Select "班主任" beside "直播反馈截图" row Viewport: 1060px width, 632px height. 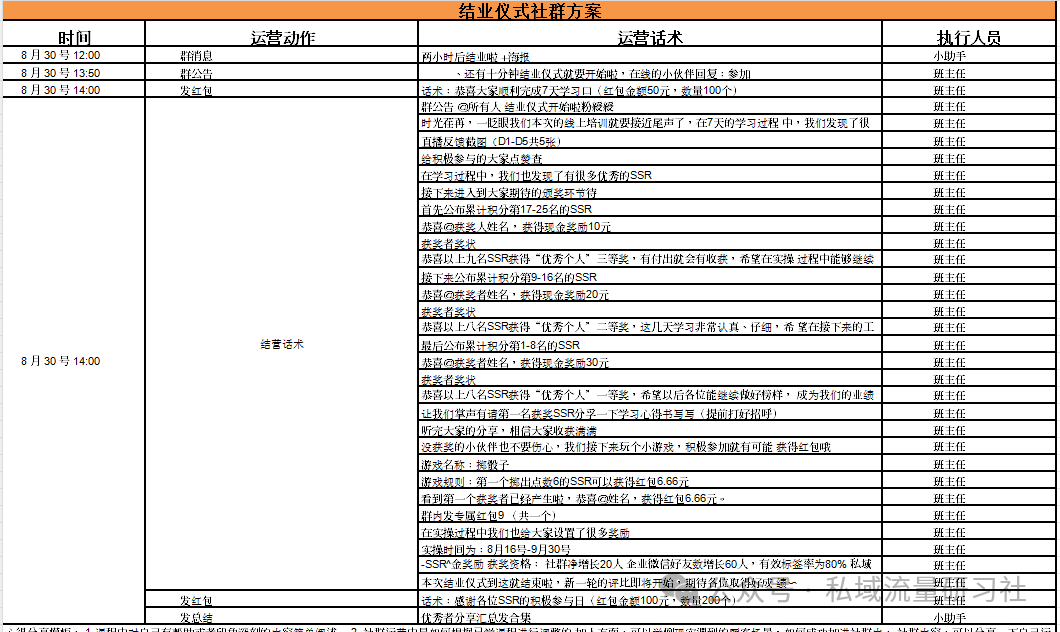click(949, 141)
